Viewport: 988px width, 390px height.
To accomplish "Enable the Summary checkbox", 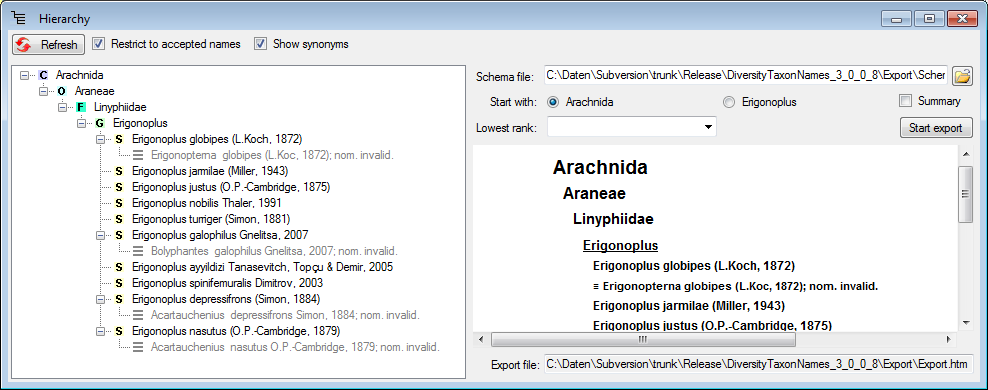I will [905, 101].
